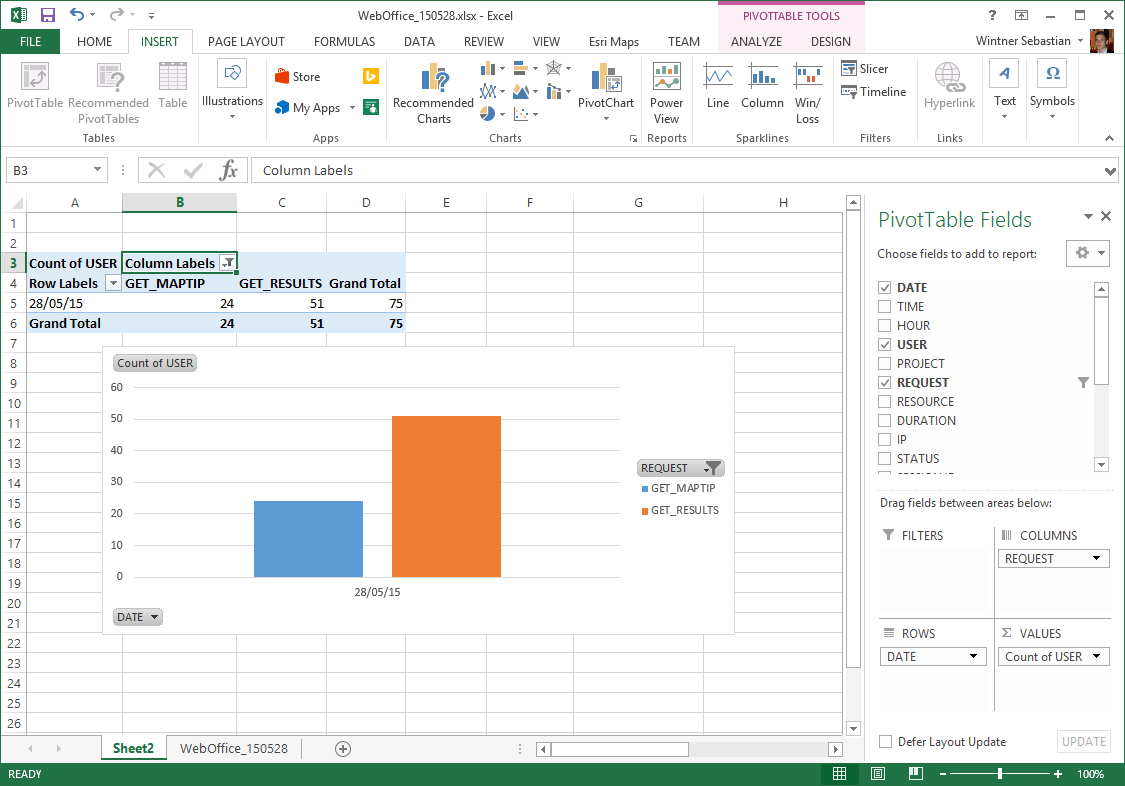The height and width of the screenshot is (786, 1125).
Task: Open Recommended Charts
Action: point(432,92)
